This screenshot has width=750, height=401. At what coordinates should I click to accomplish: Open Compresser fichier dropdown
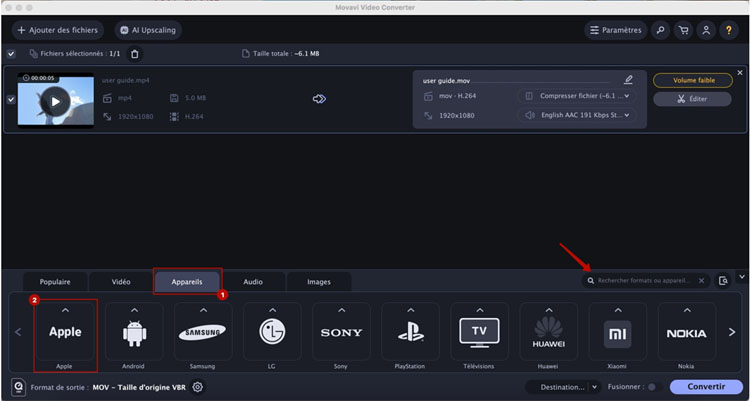pos(577,96)
